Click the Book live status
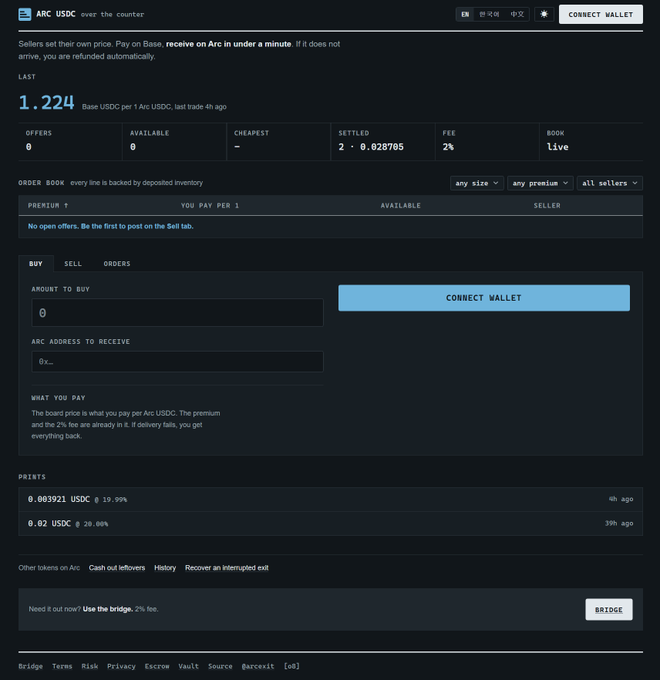This screenshot has height=680, width=660. [557, 147]
